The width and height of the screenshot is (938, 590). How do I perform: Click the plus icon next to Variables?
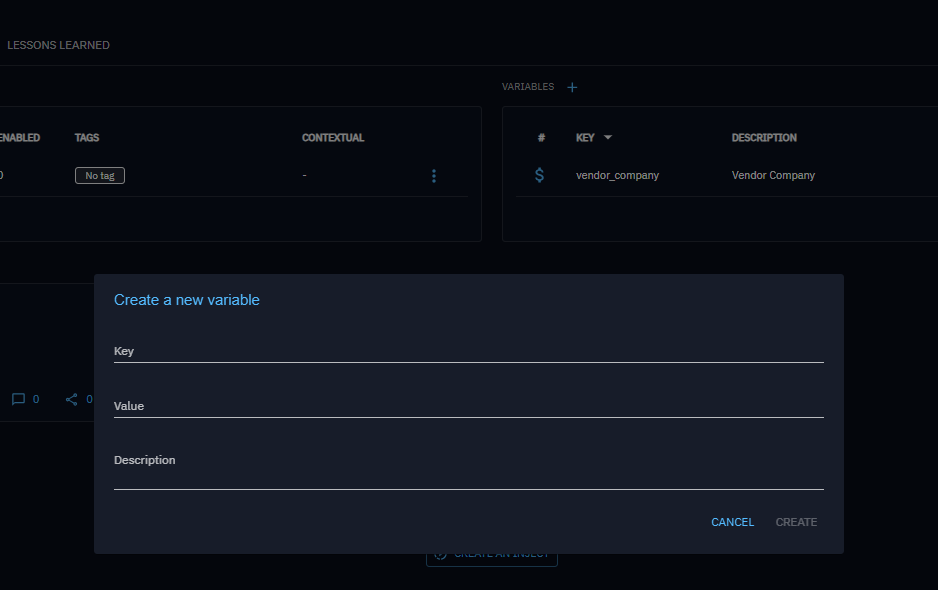[x=572, y=87]
